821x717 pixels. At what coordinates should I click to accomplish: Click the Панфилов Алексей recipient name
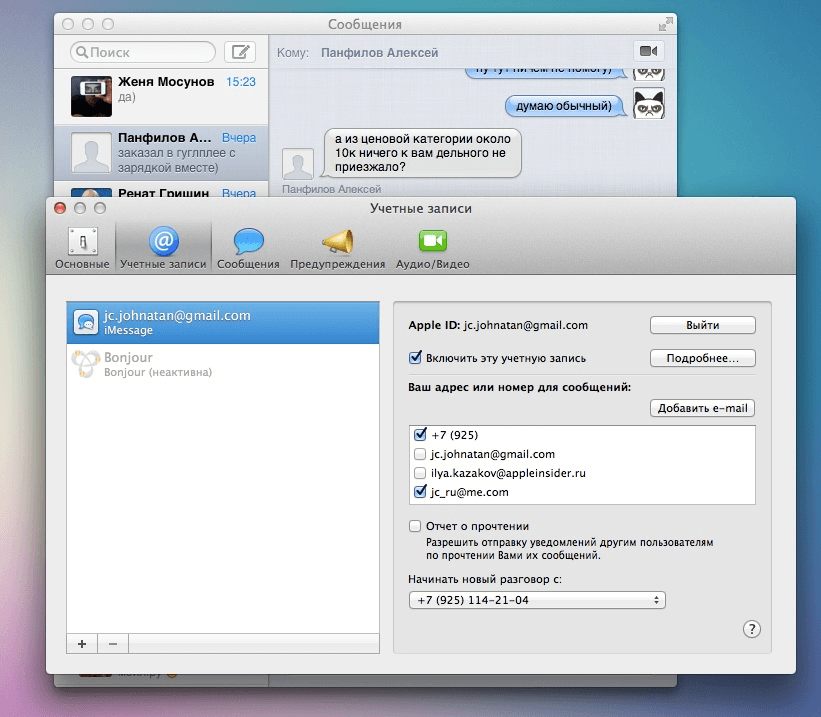tap(380, 52)
